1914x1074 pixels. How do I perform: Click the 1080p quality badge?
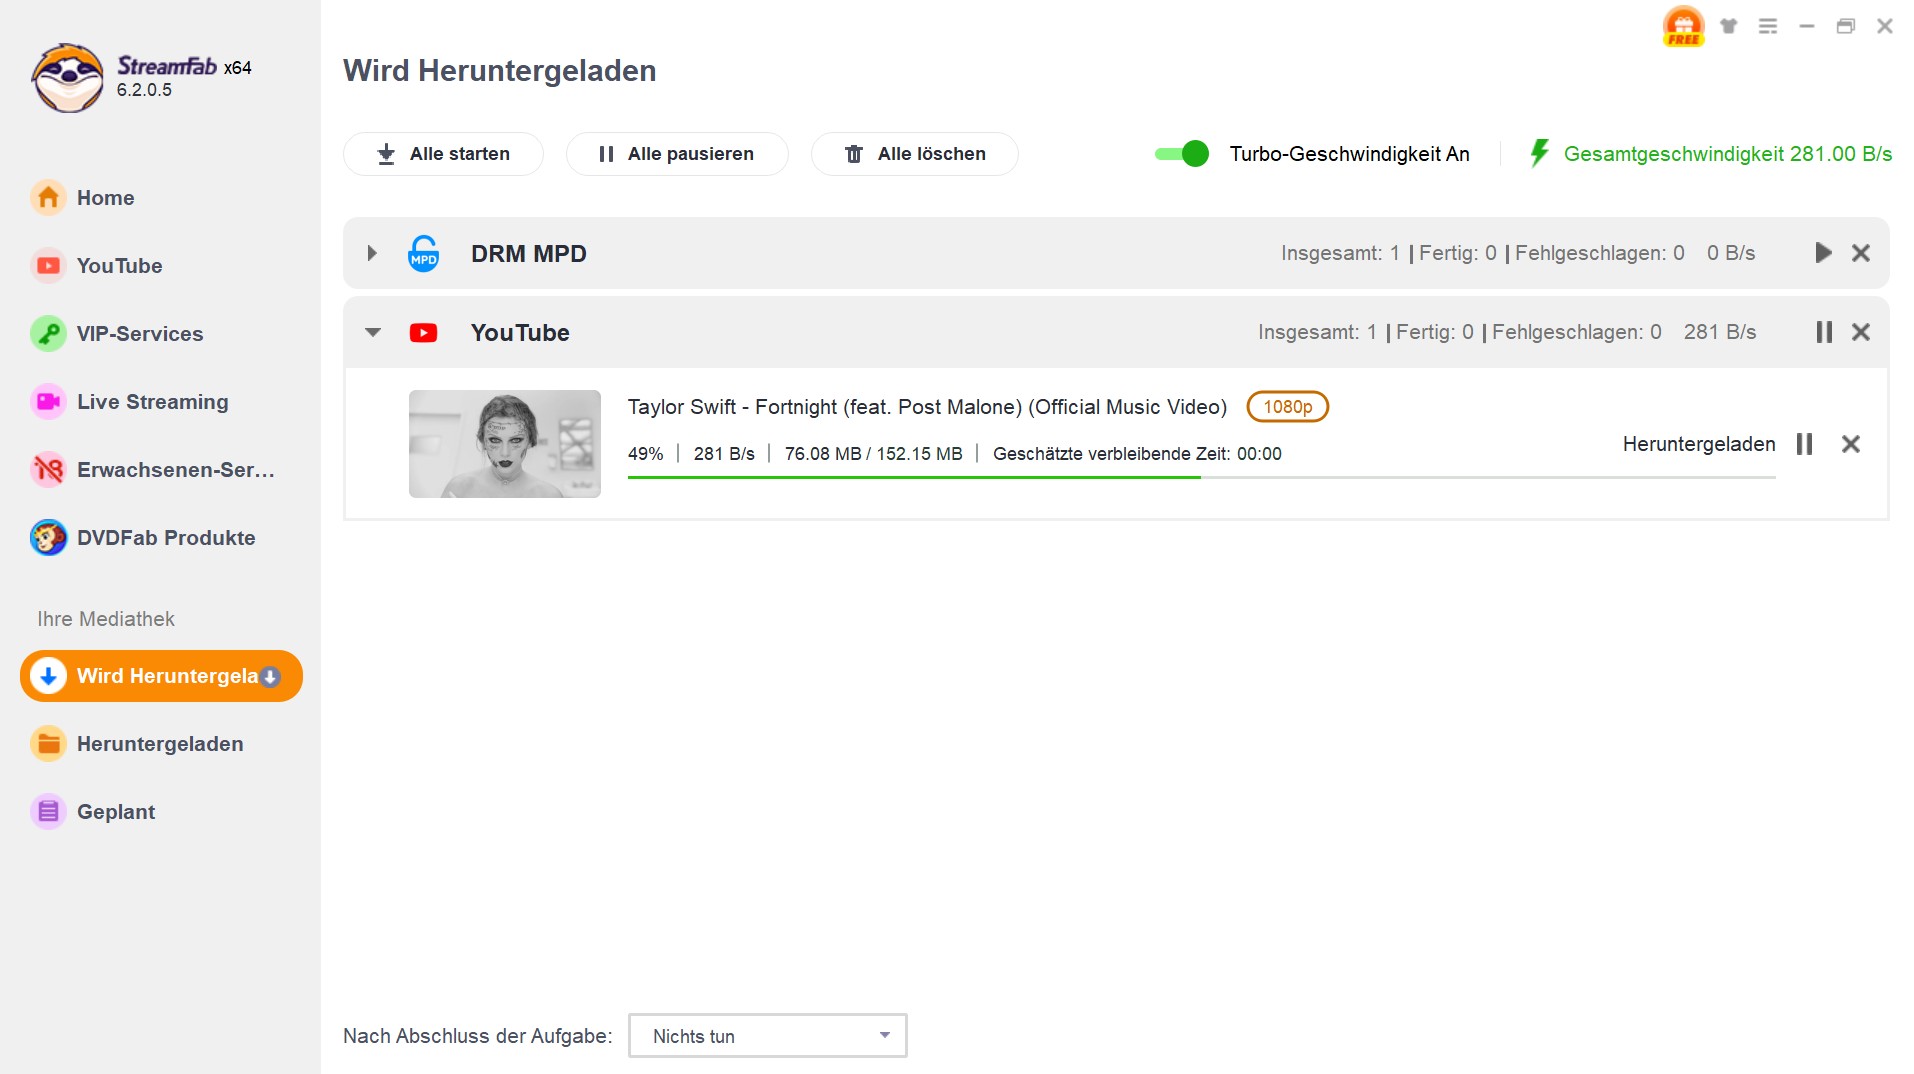1287,407
